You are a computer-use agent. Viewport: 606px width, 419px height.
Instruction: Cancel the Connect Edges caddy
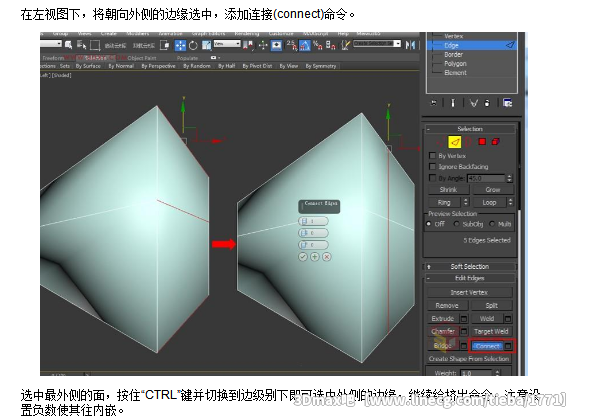327,257
